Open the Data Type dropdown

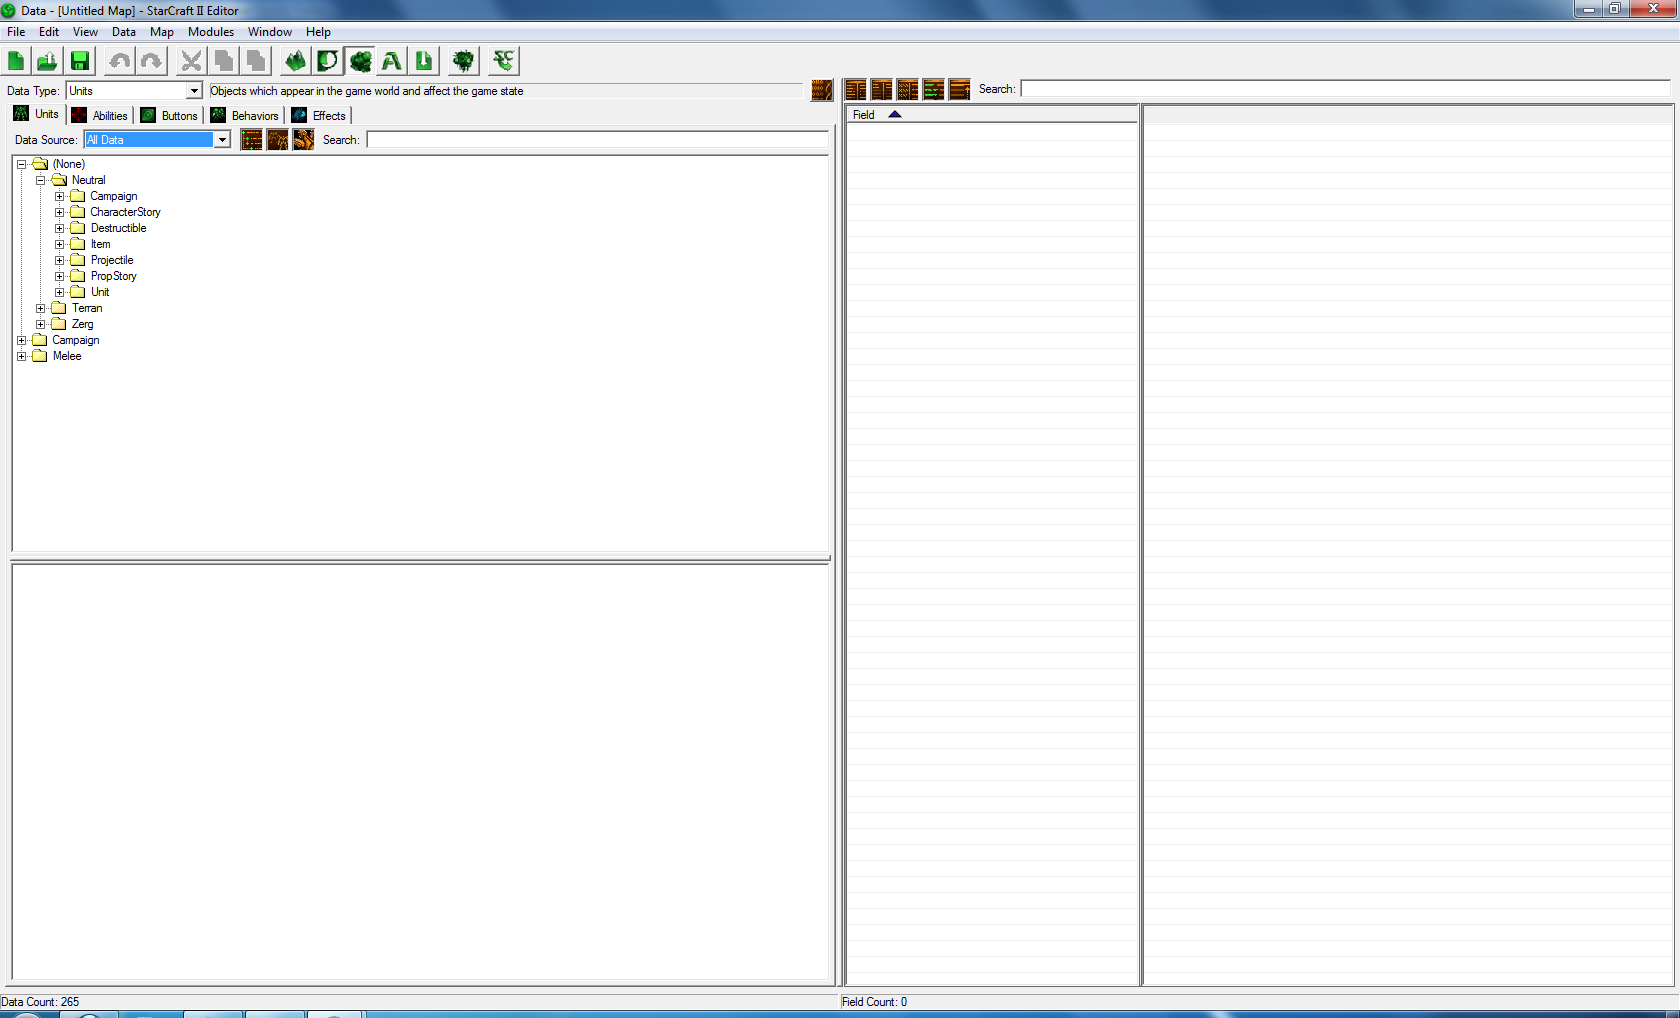click(x=194, y=91)
